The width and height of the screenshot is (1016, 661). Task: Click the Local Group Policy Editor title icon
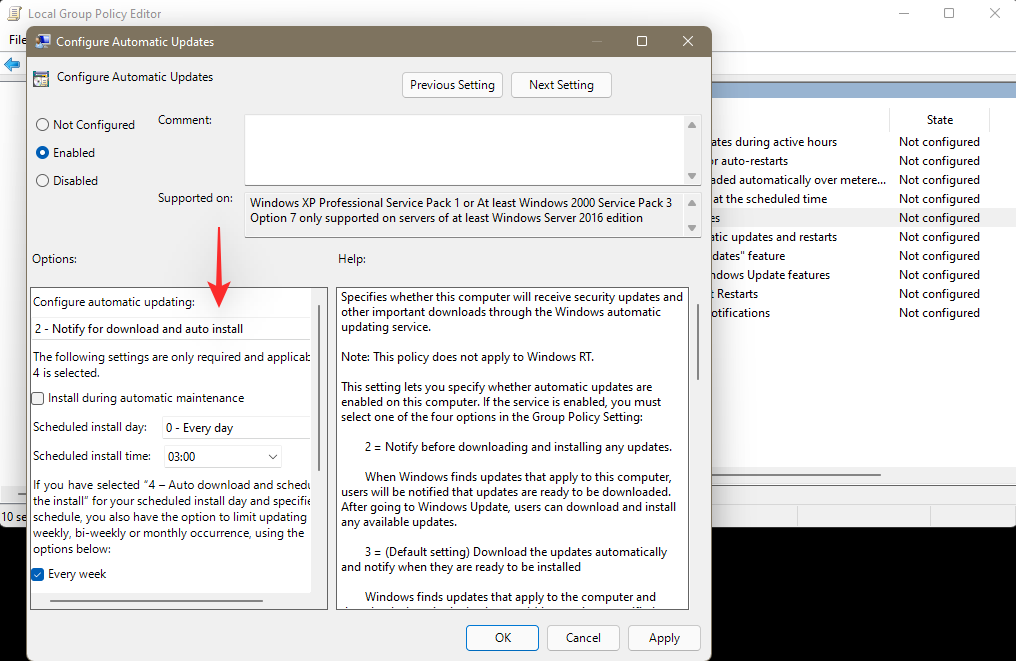[x=14, y=14]
